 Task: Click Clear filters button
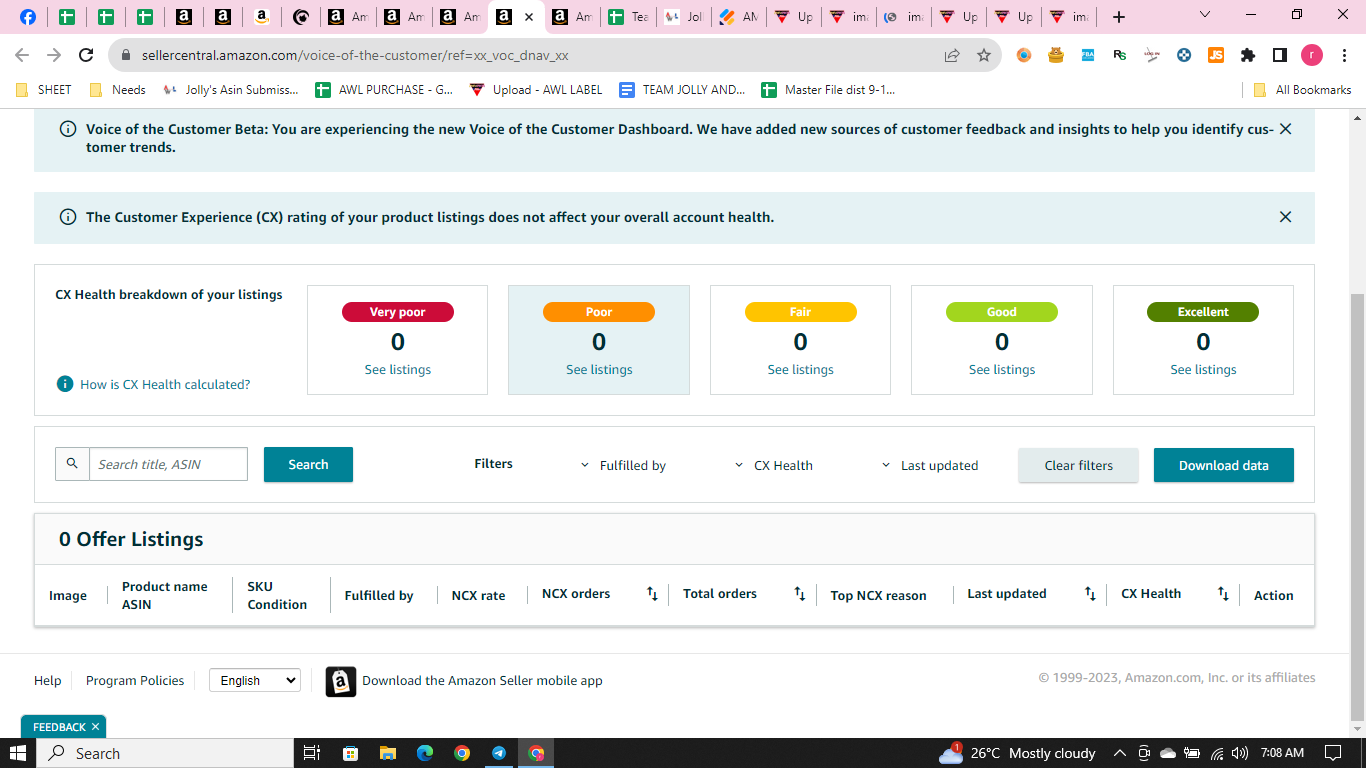pyautogui.click(x=1078, y=465)
